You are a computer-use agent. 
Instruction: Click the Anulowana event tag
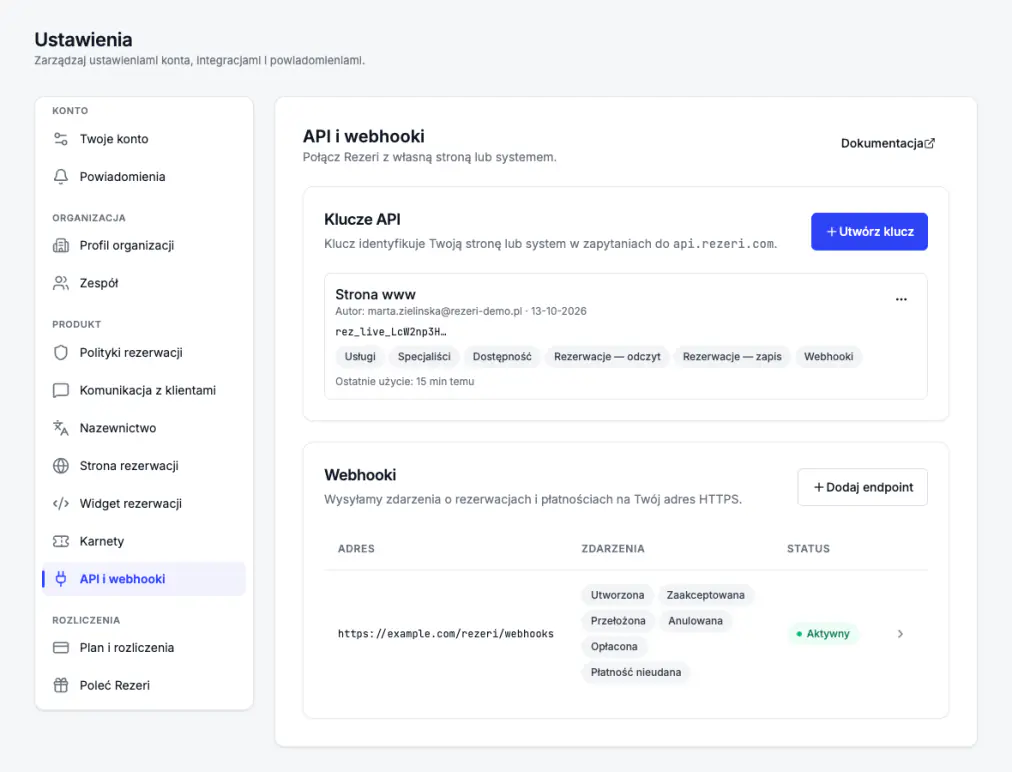[695, 621]
